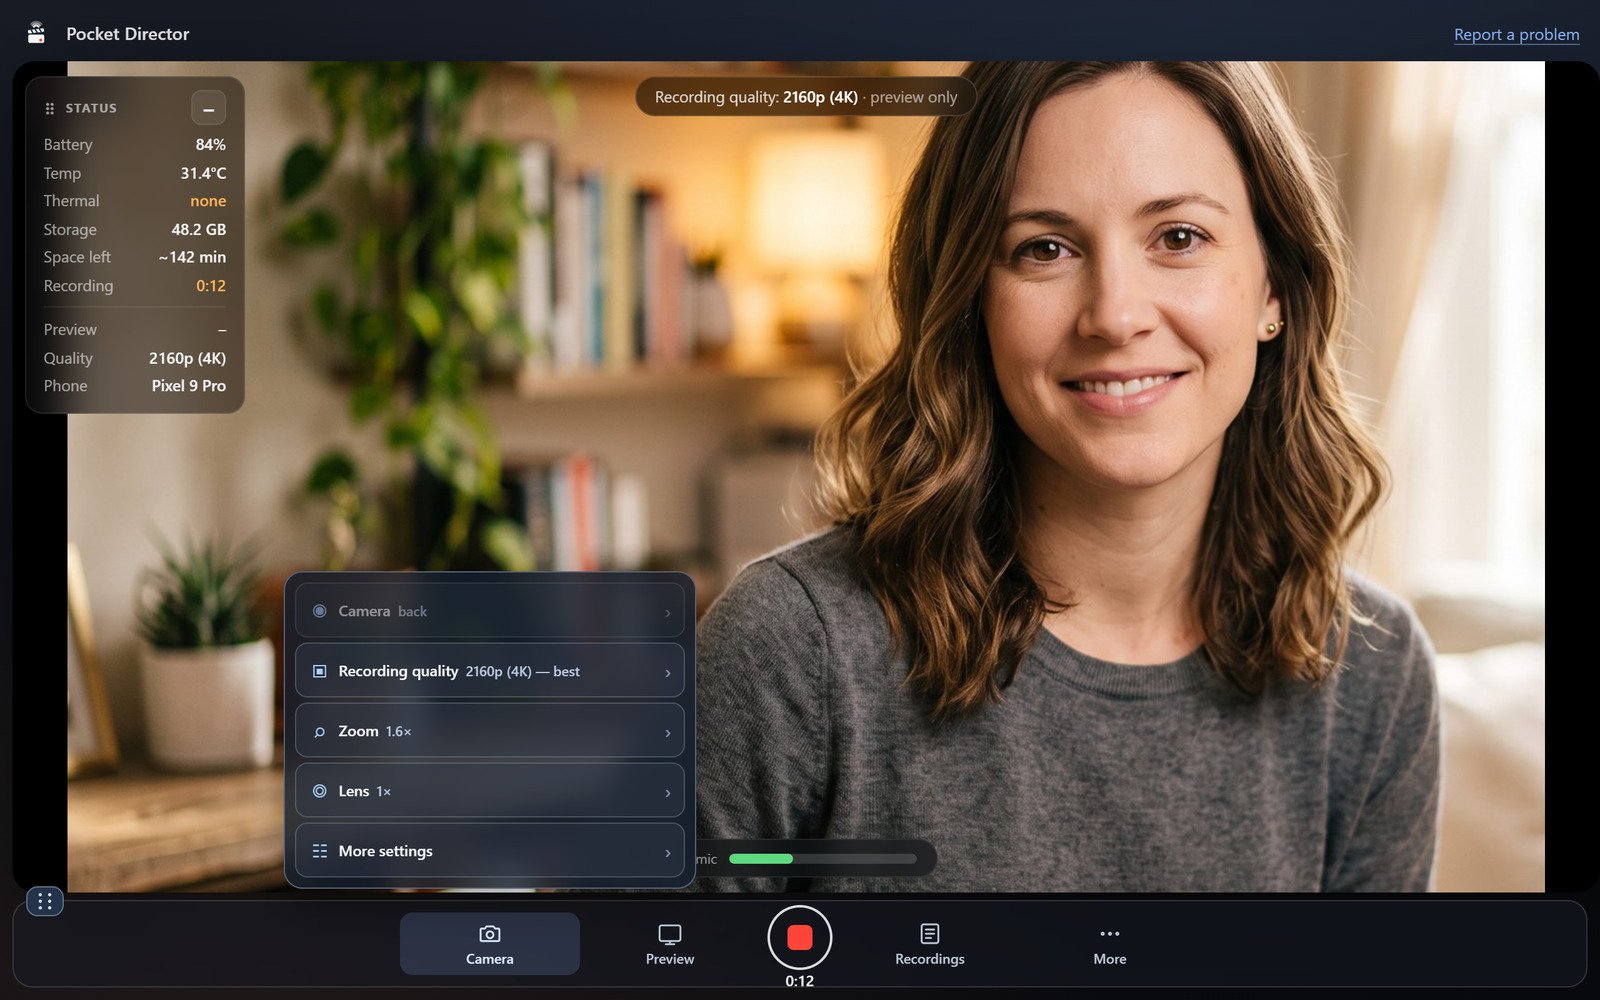Screen dimensions: 1600x1000
Task: Expand the Camera back option chevron
Action: point(668,613)
